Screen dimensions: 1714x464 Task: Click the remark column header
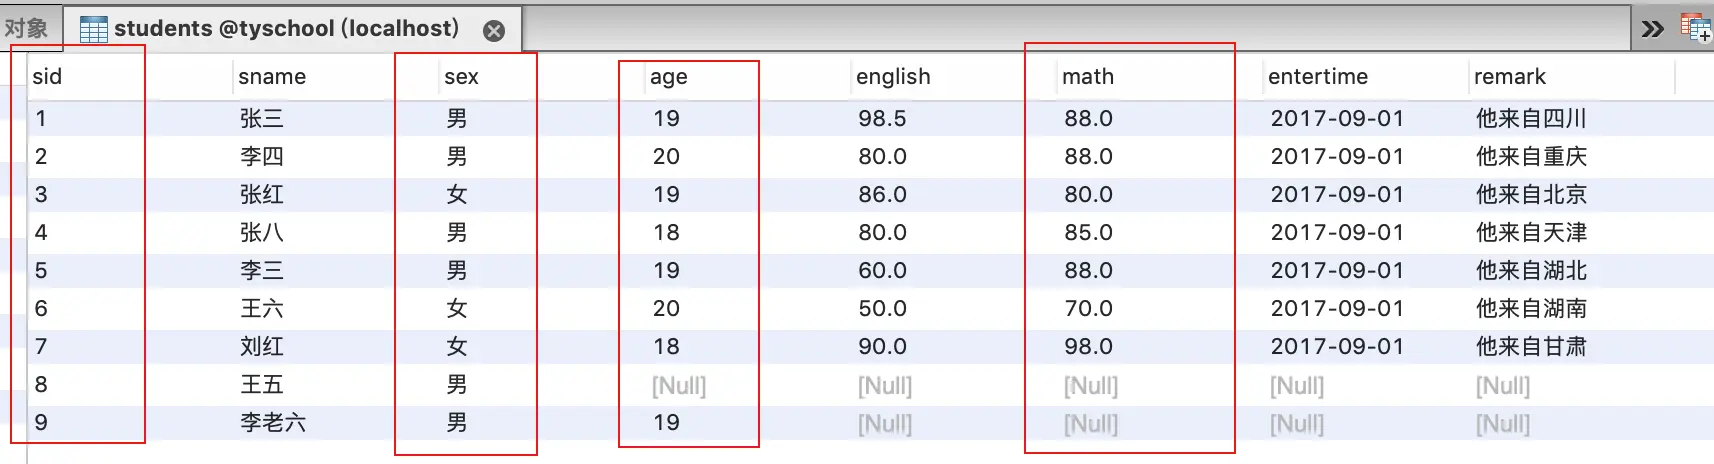coord(1510,77)
